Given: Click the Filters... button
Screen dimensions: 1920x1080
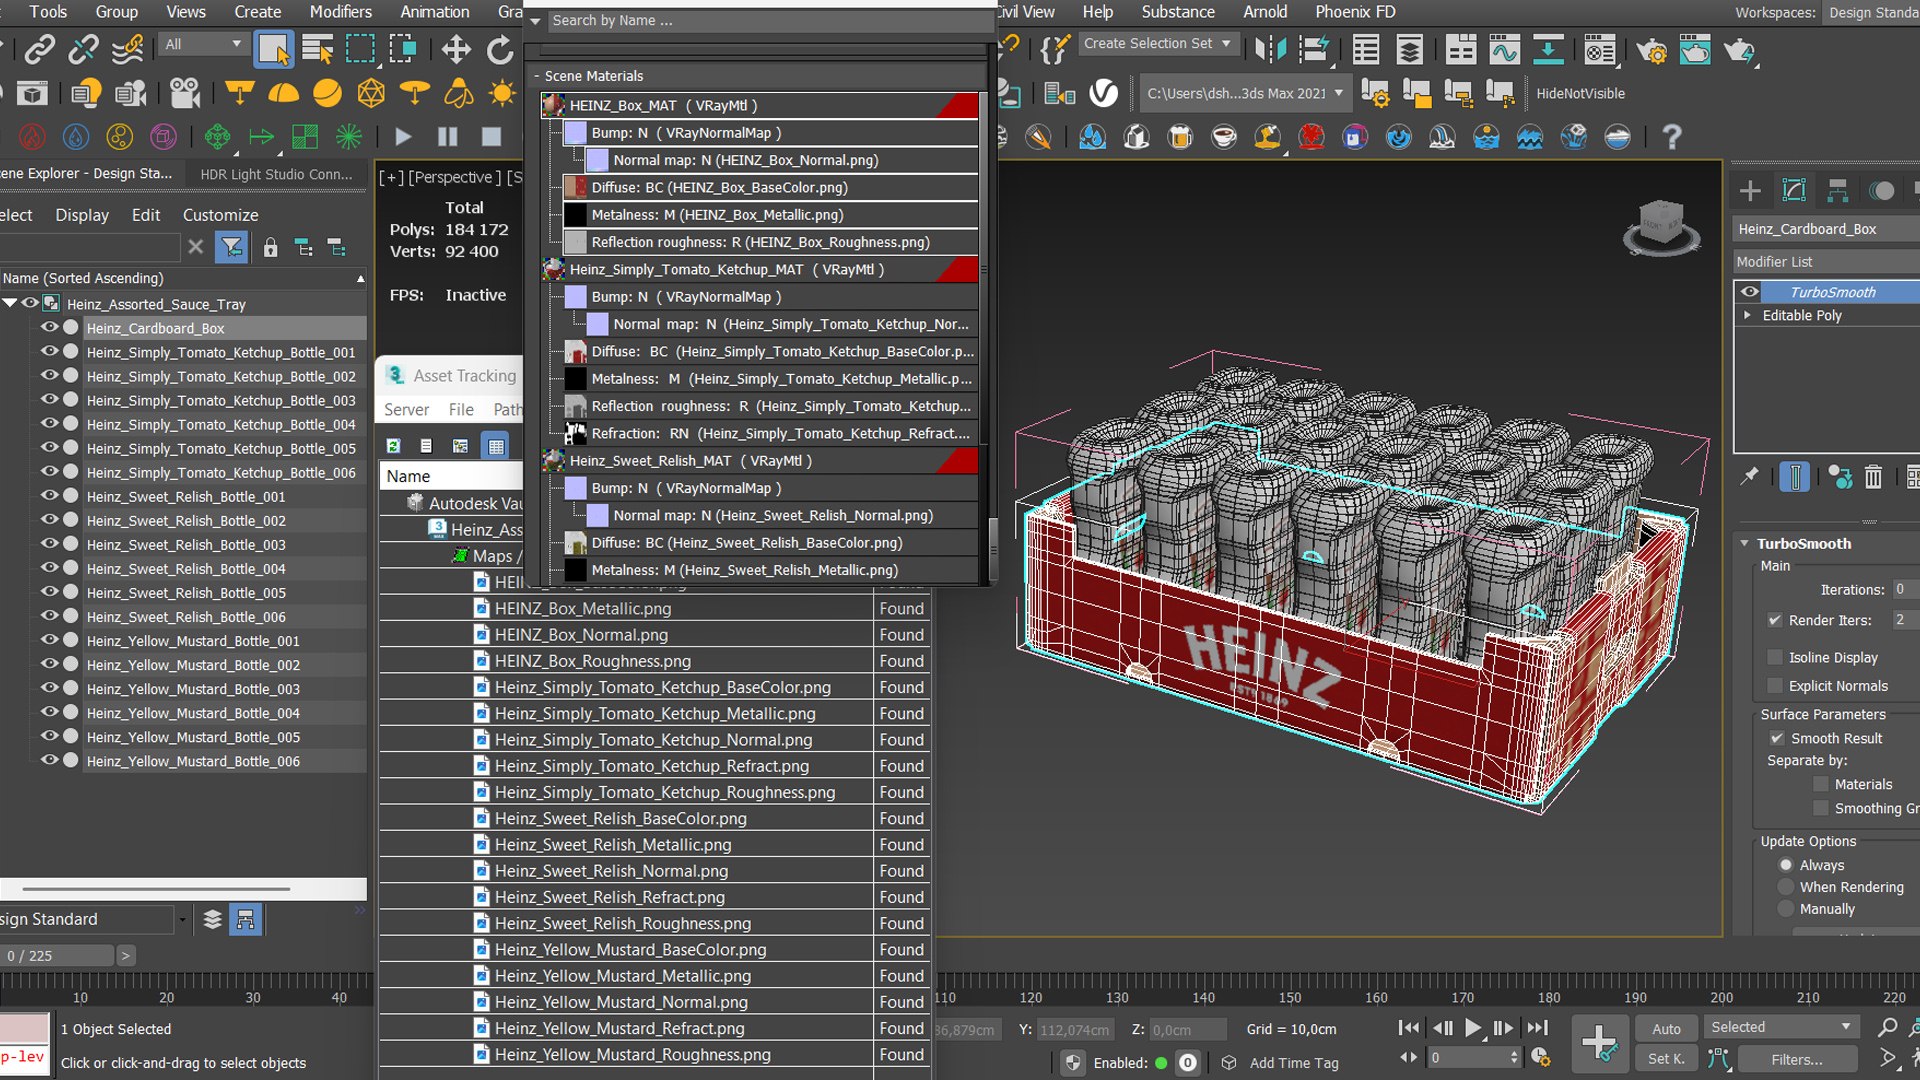Looking at the screenshot, I should [1797, 1059].
